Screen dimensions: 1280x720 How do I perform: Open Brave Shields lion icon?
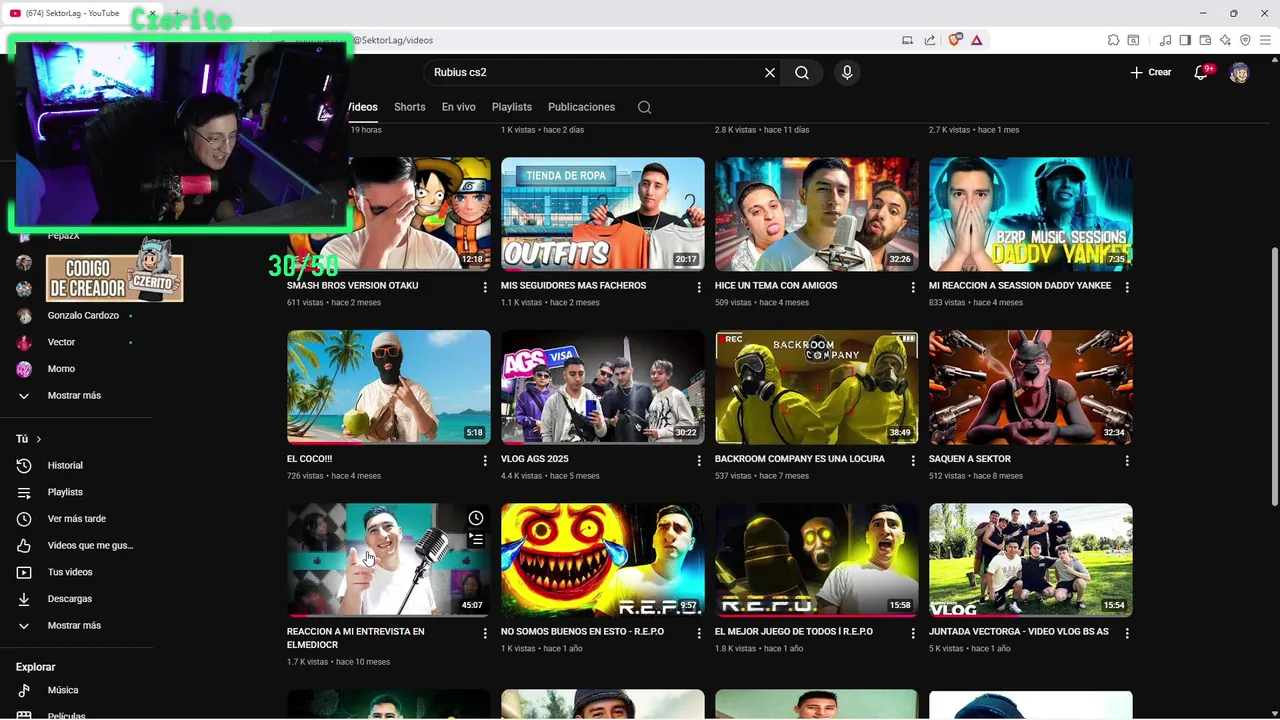[x=955, y=40]
